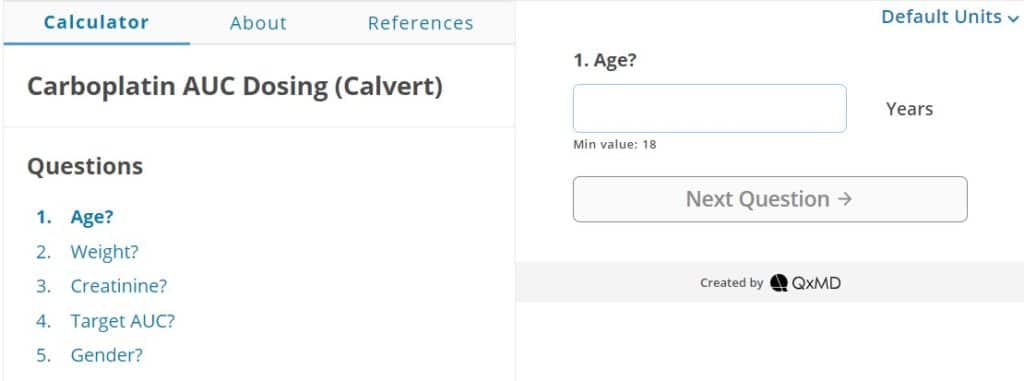
Task: Focus the Age input field
Action: point(710,108)
